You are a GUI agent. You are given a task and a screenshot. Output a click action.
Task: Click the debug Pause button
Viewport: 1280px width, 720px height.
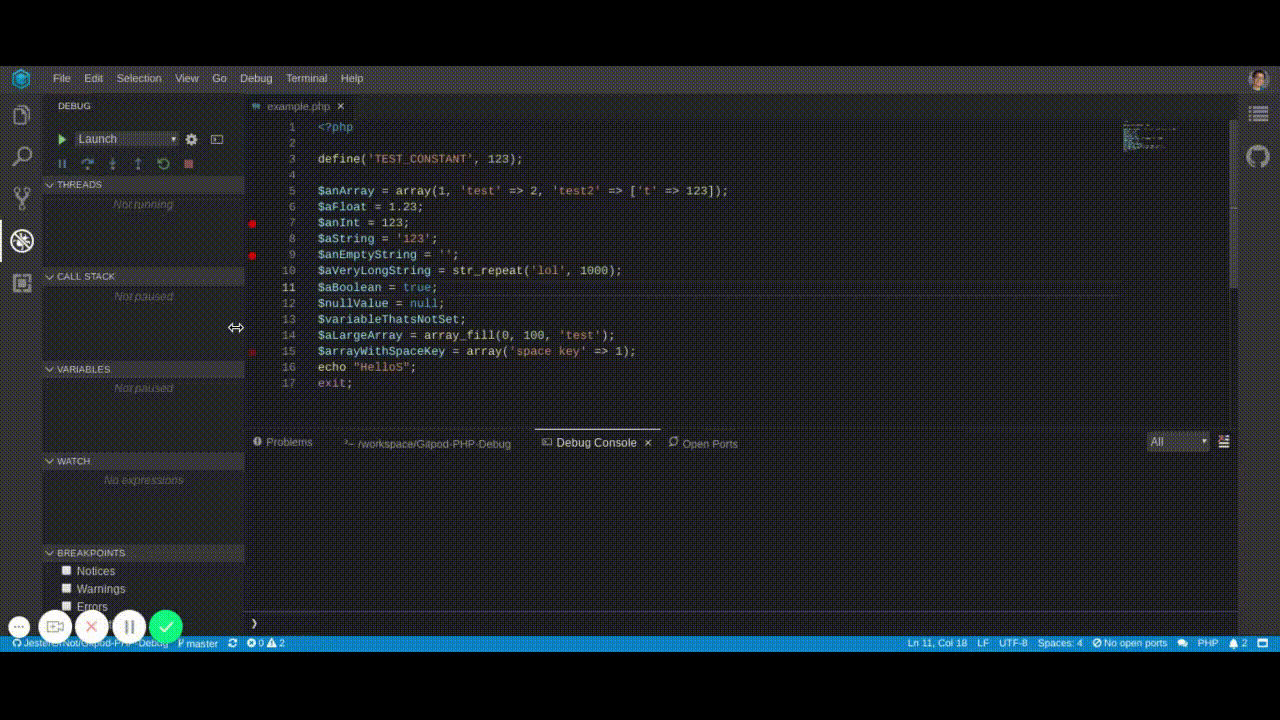click(62, 164)
